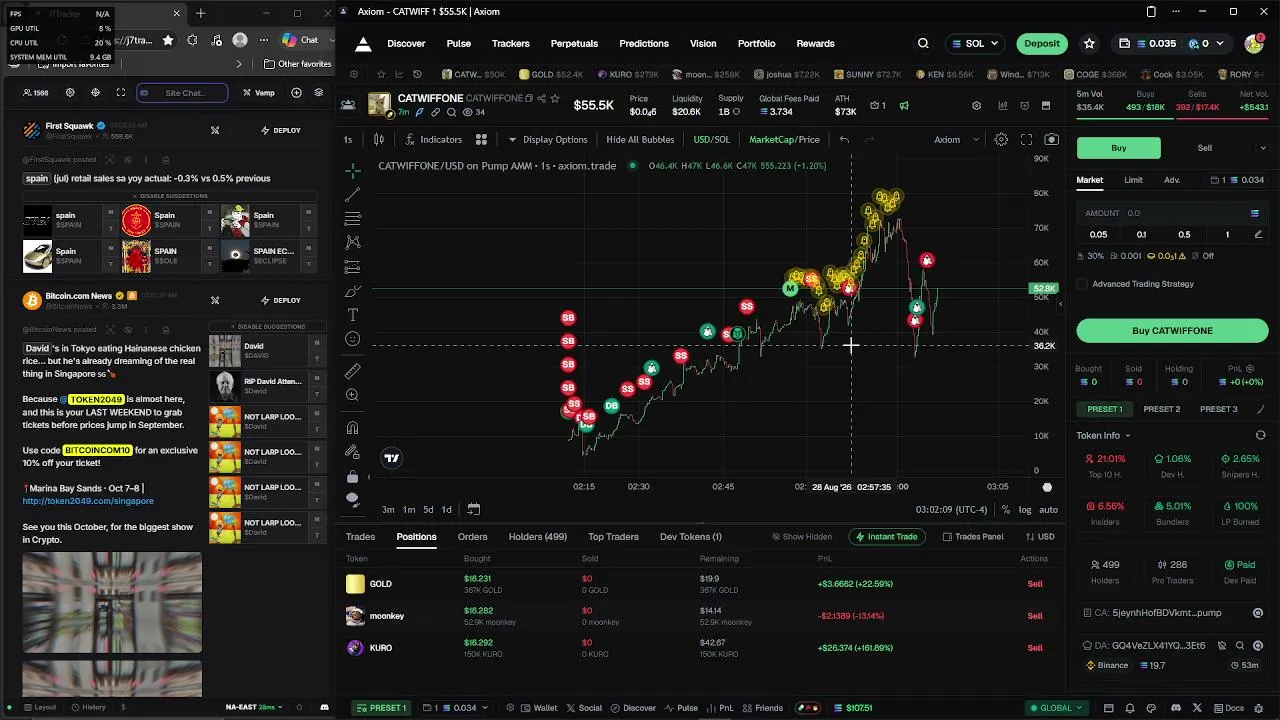This screenshot has height=720, width=1280.
Task: Open the watchlist star in Axiom header
Action: (1089, 44)
